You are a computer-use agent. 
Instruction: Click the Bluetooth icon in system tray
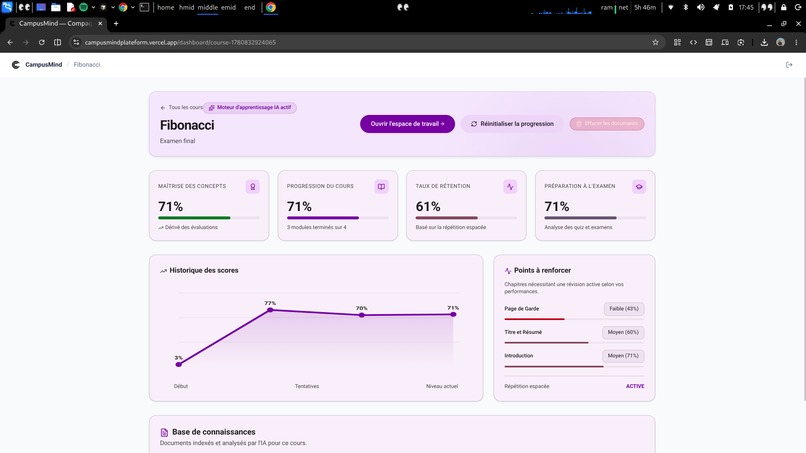tap(685, 7)
